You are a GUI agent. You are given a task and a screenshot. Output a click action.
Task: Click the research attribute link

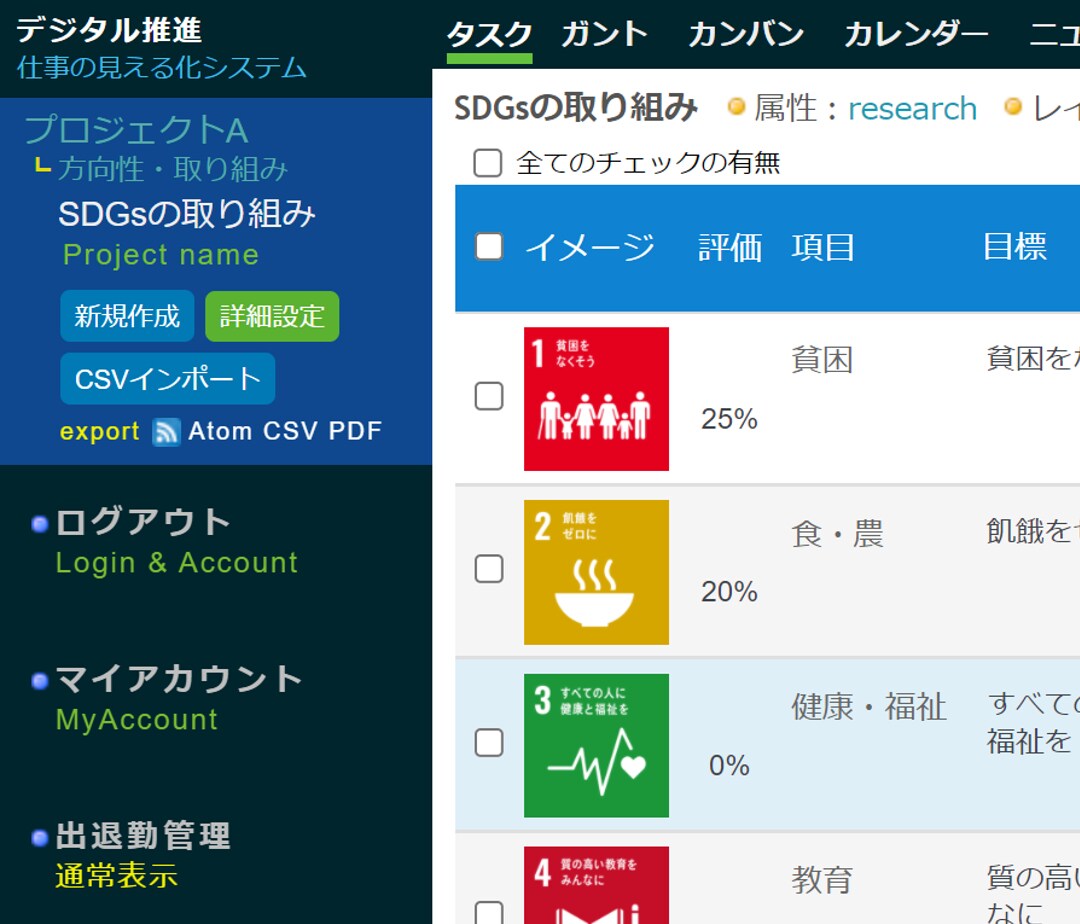912,109
